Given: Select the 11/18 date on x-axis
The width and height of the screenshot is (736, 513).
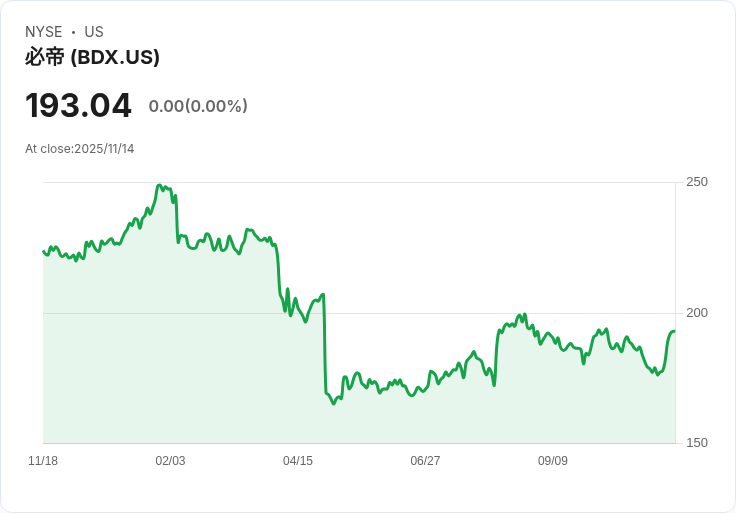Looking at the screenshot, I should 43,461.
